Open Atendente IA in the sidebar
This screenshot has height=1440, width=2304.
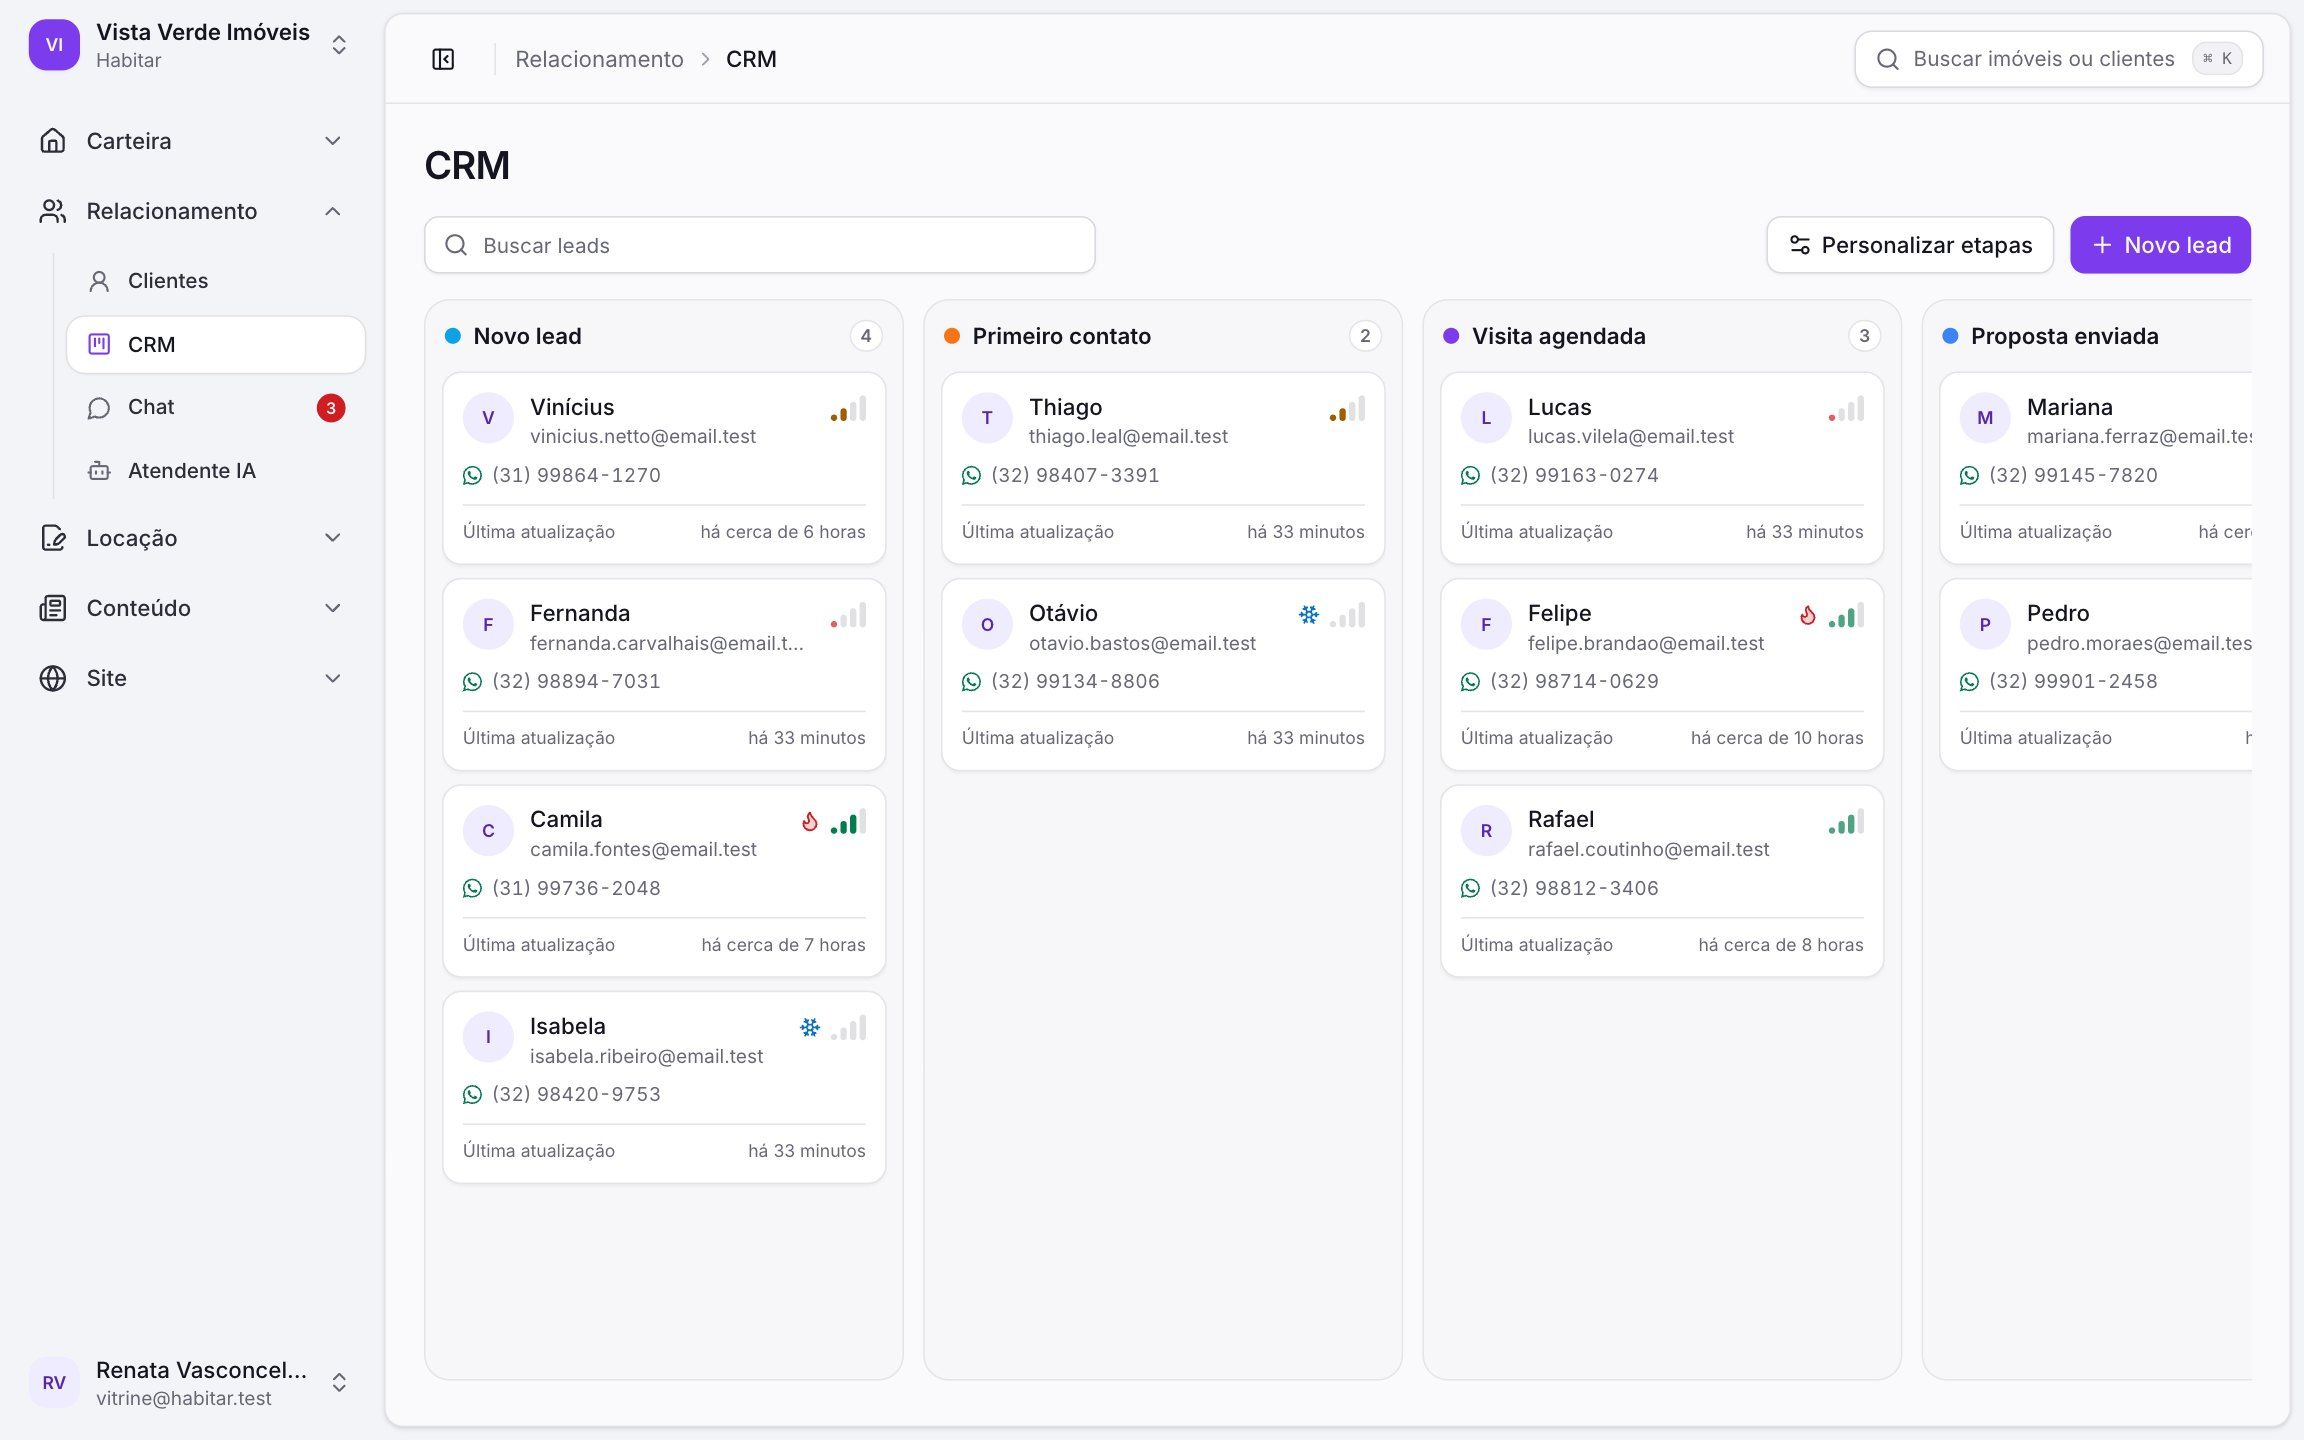[x=216, y=471]
